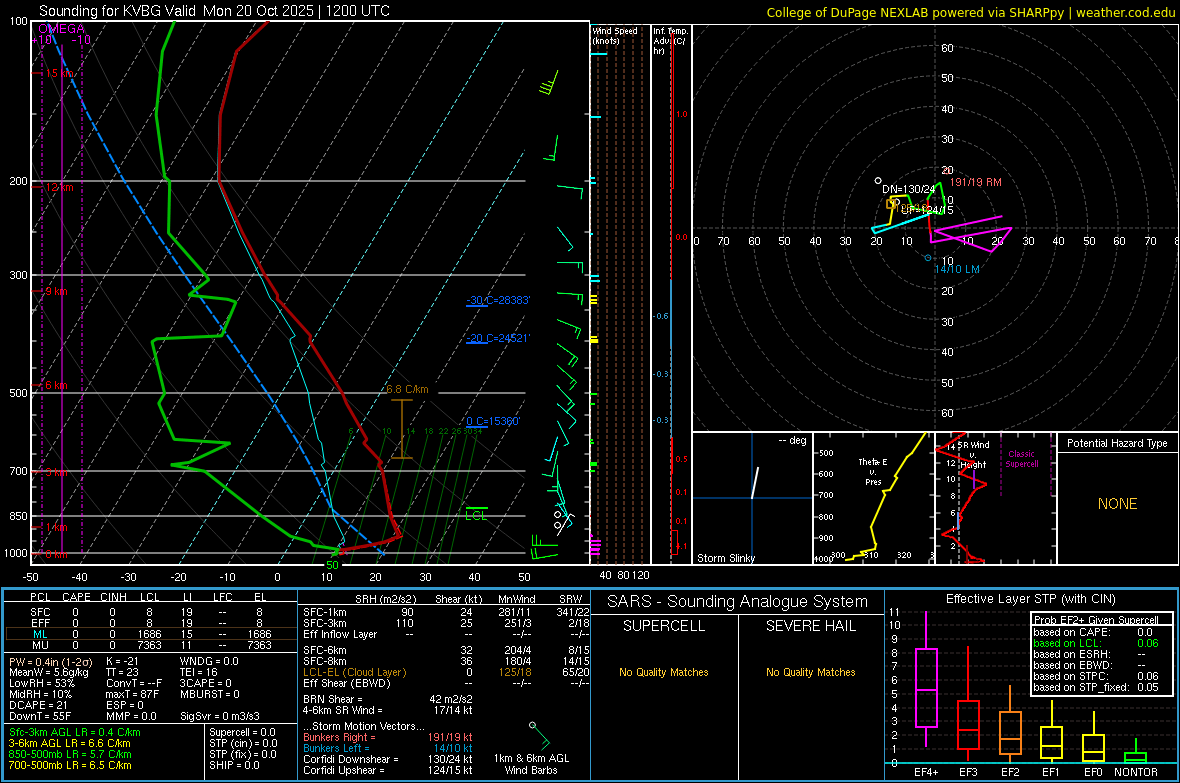Click the 'DCAPE = 21' value
The width and height of the screenshot is (1180, 783).
38,705
